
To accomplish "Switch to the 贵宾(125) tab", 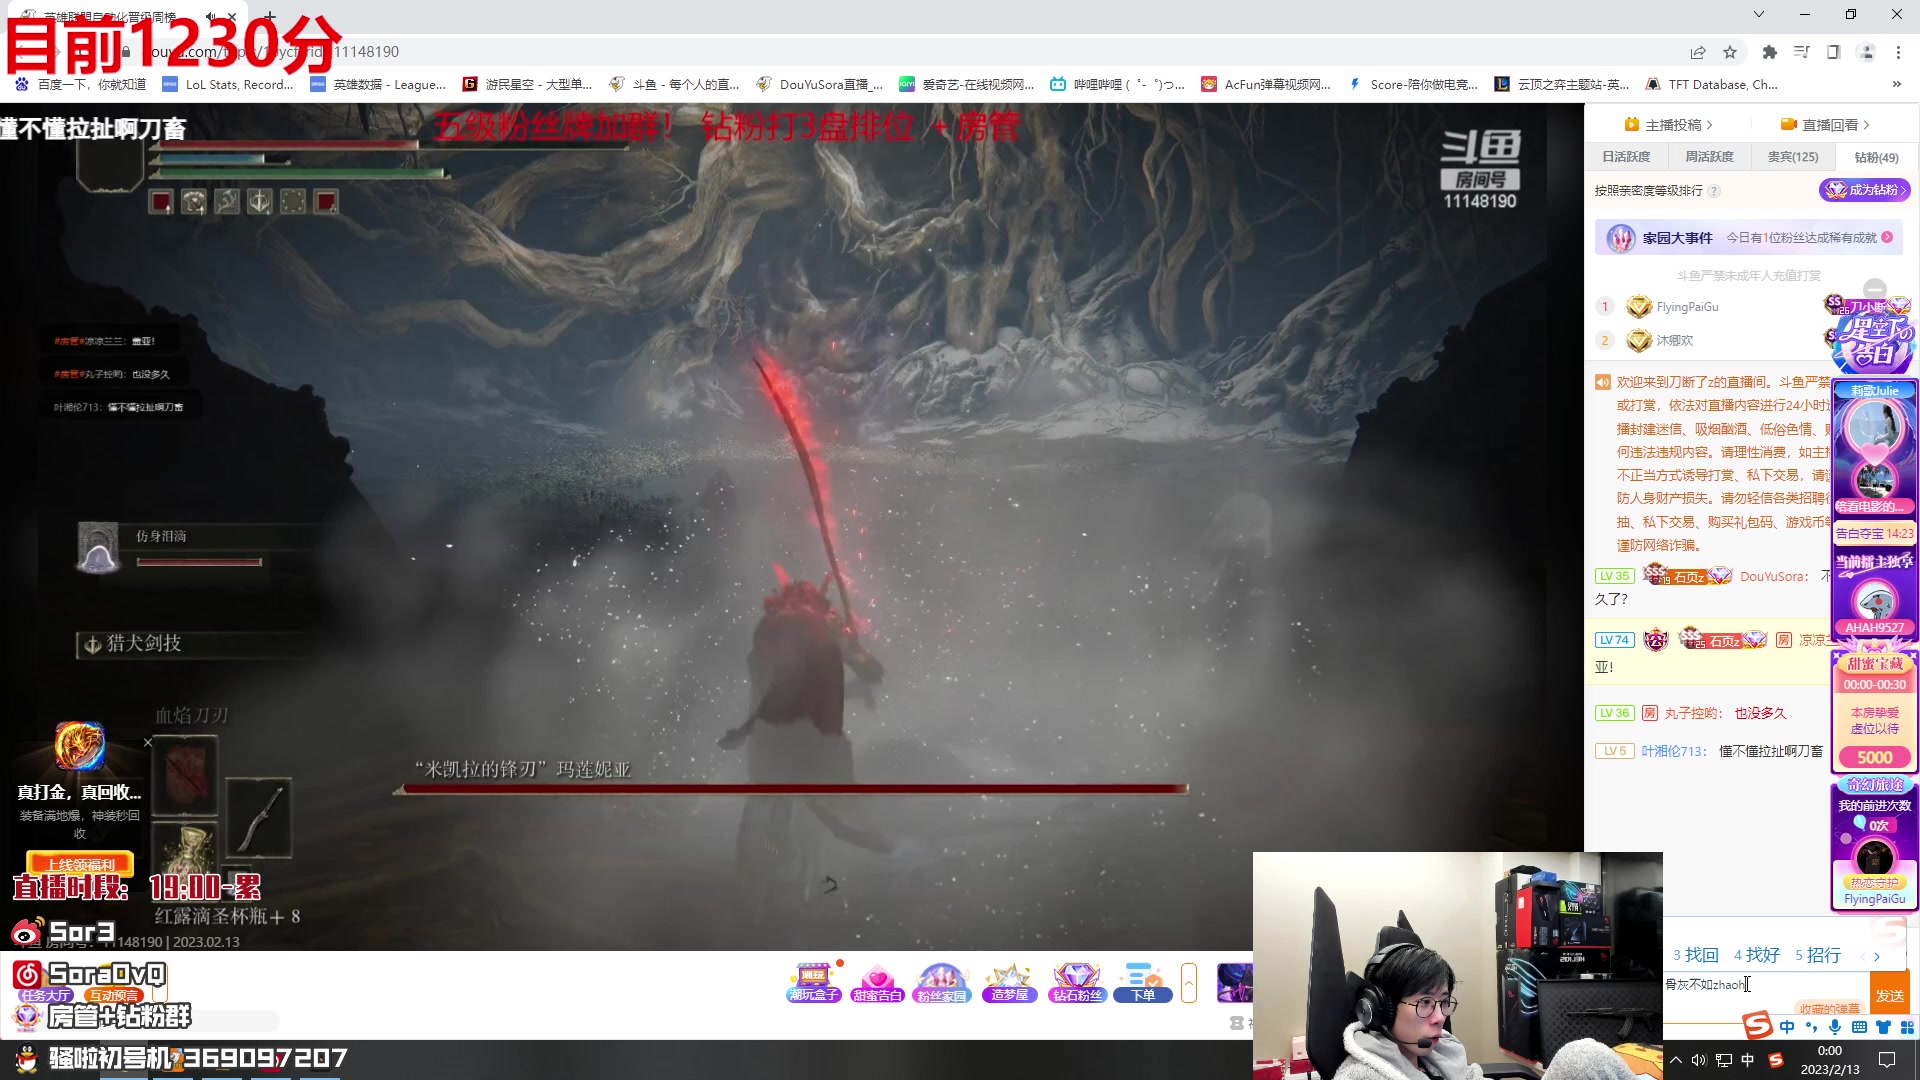I will [1793, 157].
